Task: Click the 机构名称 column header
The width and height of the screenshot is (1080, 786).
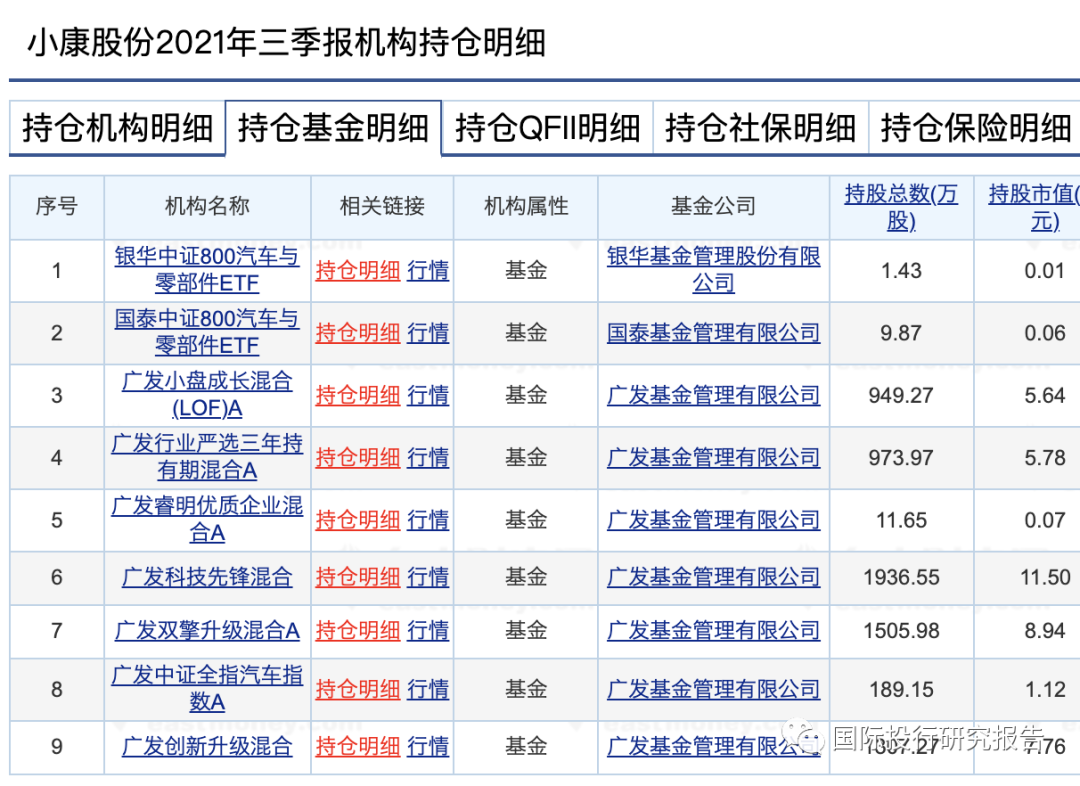Action: 207,206
